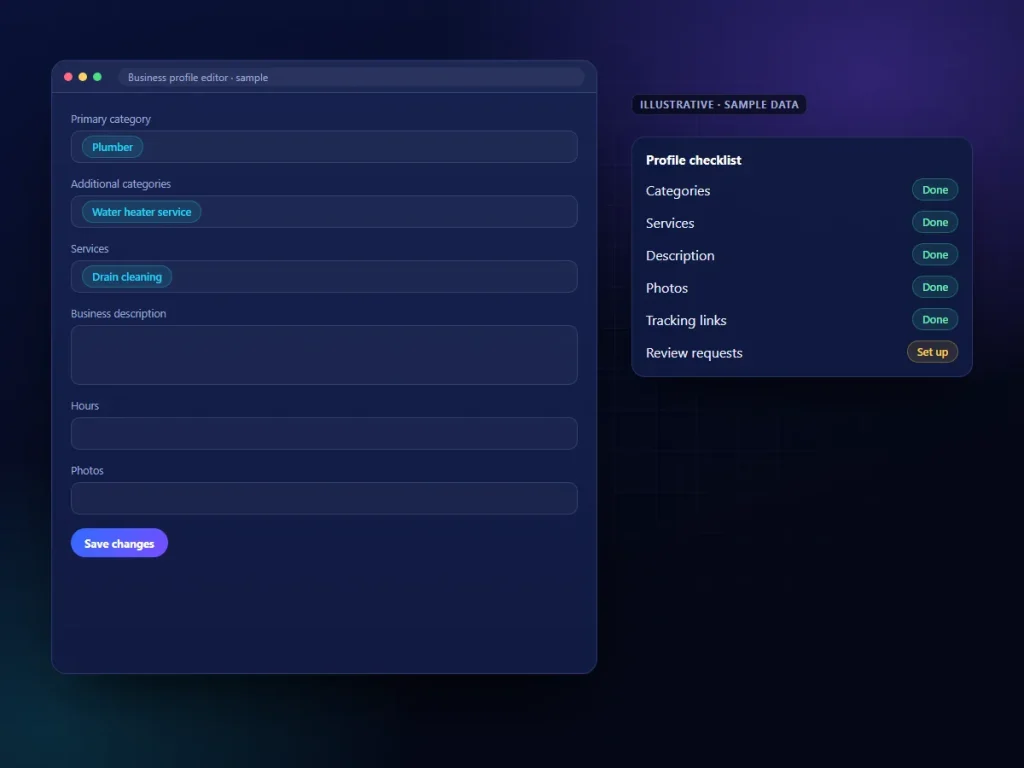This screenshot has height=768, width=1024.
Task: Click the Hours label
Action: point(85,406)
